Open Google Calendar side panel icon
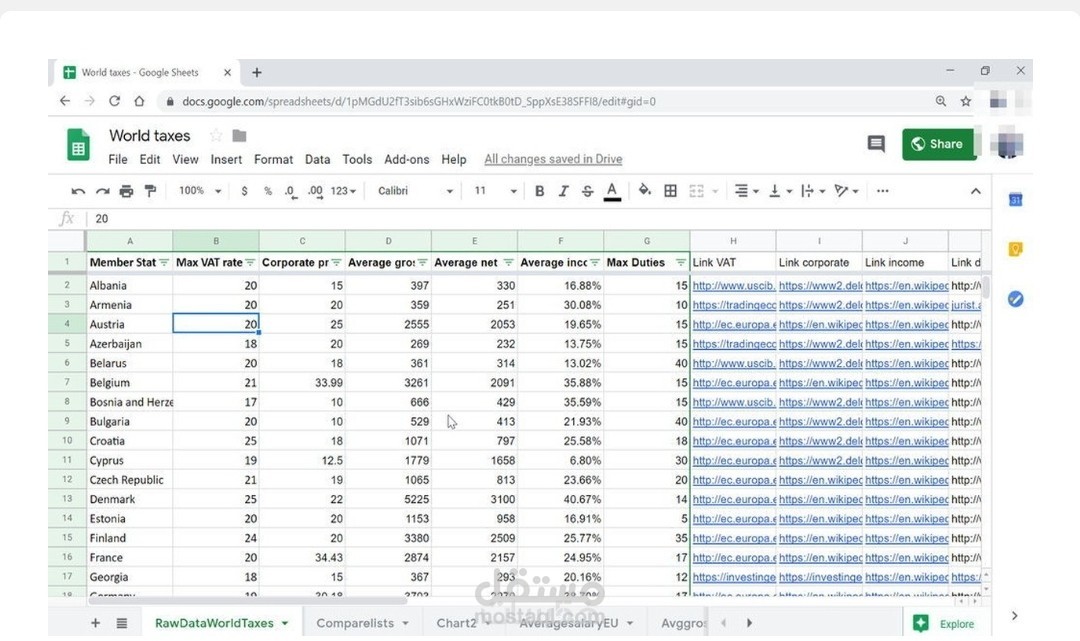The height and width of the screenshot is (641, 1080). (1015, 200)
